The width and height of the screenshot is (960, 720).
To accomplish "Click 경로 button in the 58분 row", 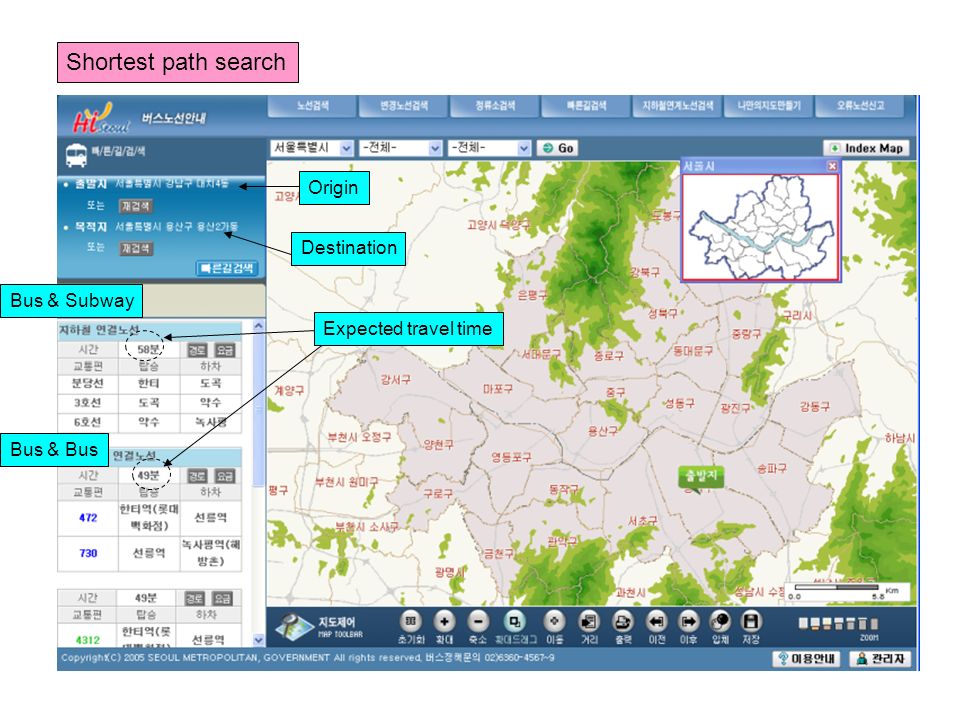I will tap(197, 350).
